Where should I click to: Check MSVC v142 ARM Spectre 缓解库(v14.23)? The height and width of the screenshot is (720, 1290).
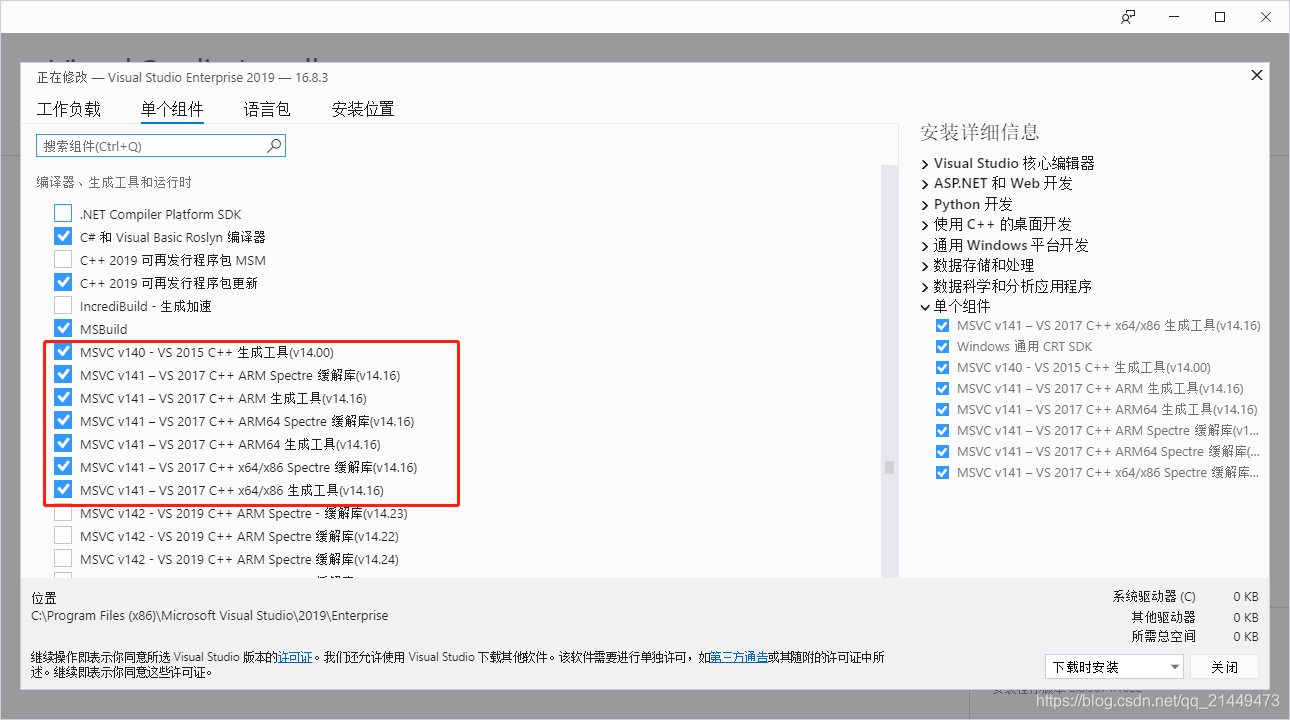[x=63, y=513]
